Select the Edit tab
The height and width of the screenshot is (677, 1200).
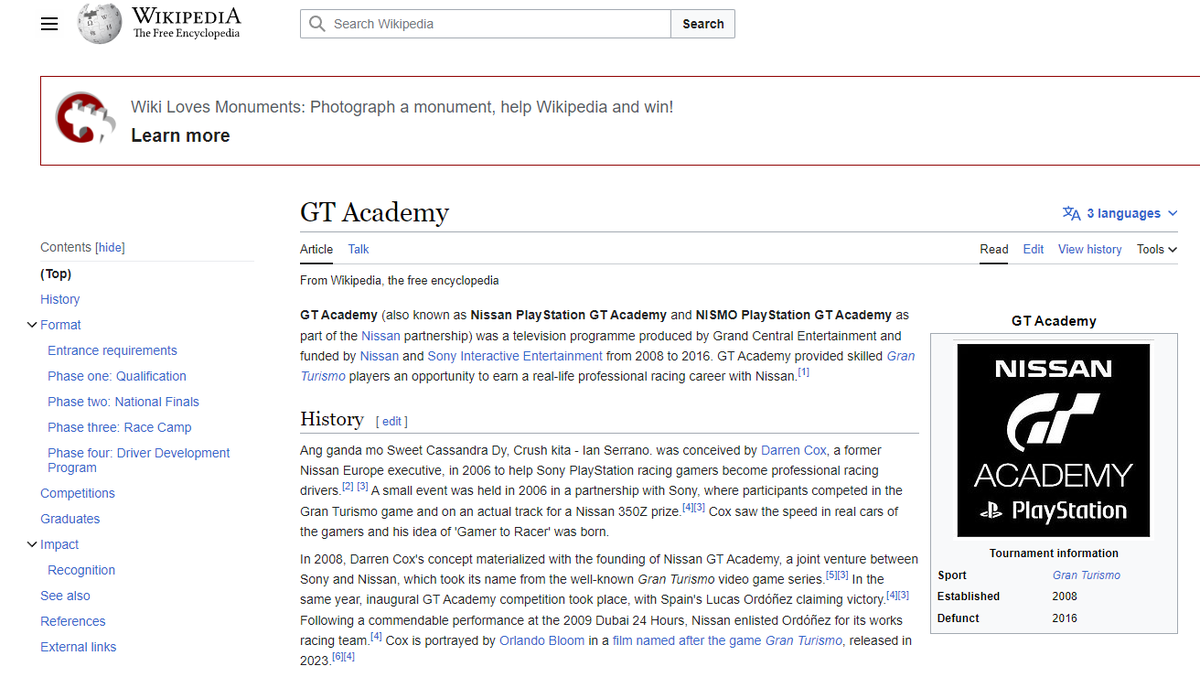[1033, 249]
